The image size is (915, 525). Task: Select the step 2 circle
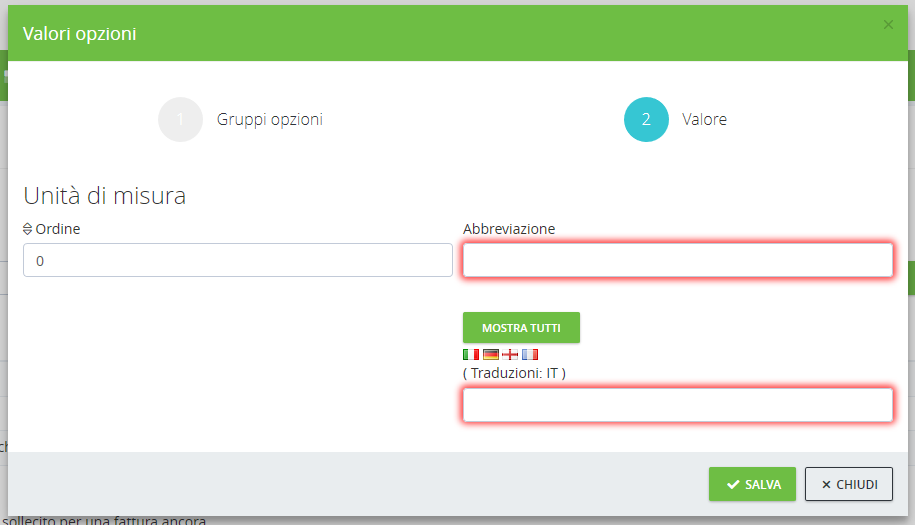[646, 120]
